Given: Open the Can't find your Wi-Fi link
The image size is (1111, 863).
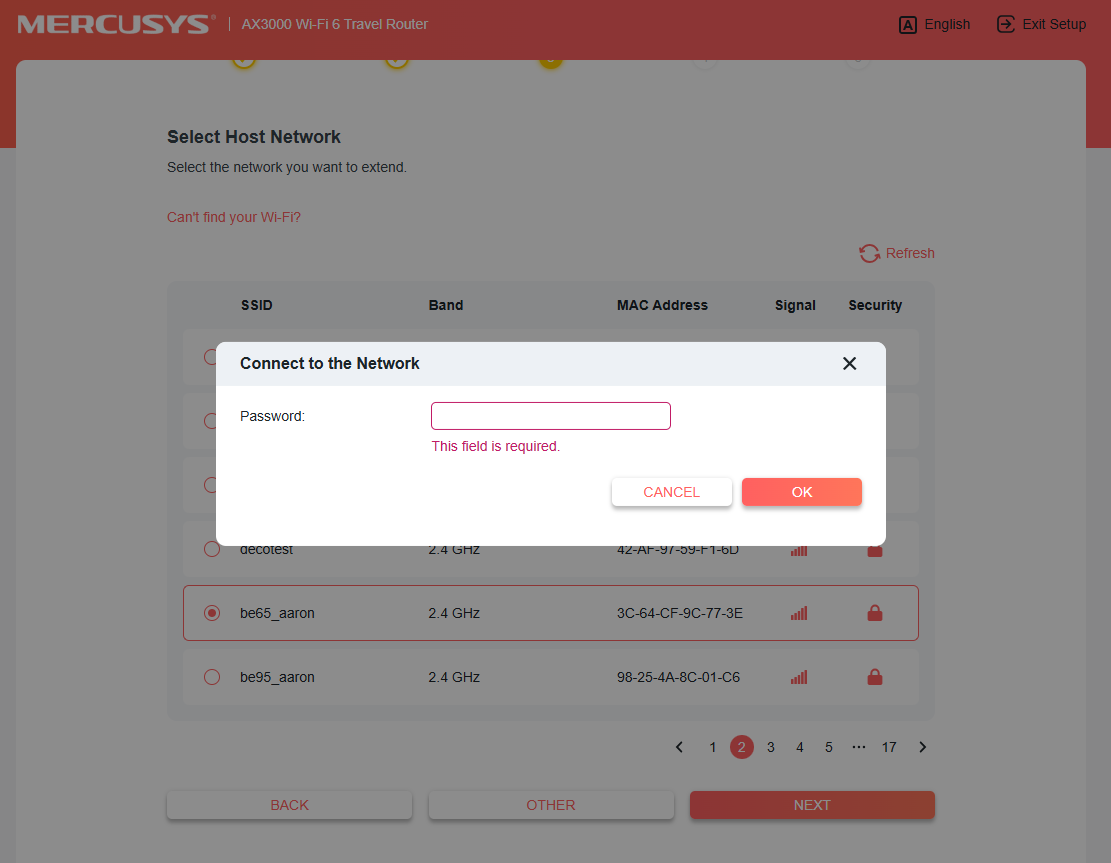Looking at the screenshot, I should coord(234,217).
